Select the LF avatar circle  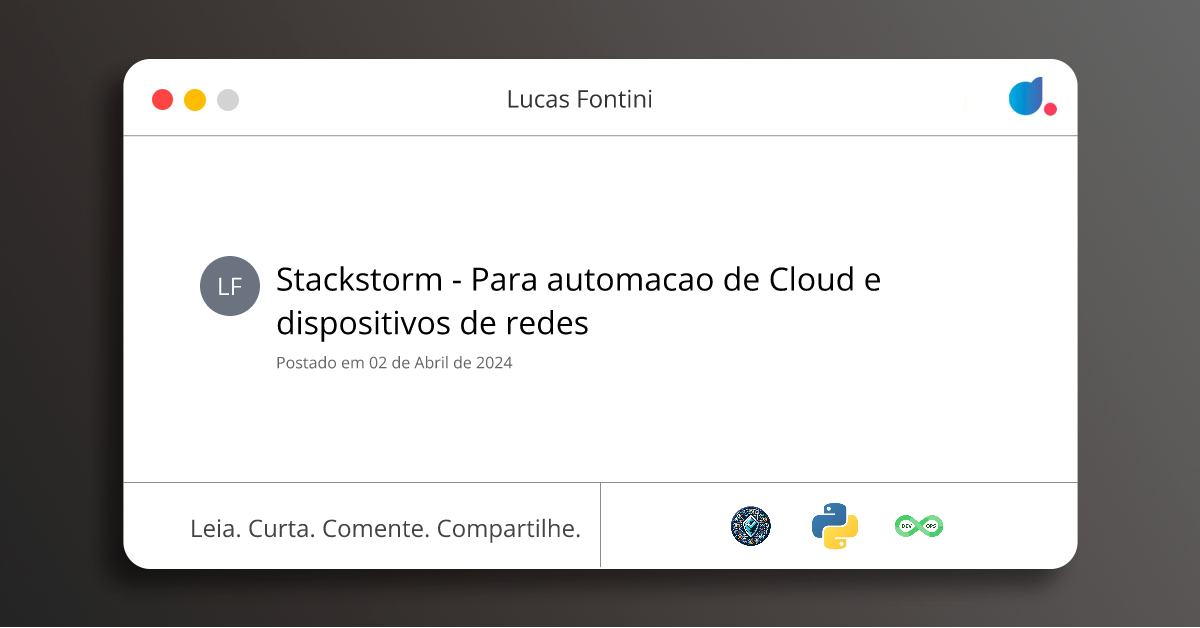[230, 286]
